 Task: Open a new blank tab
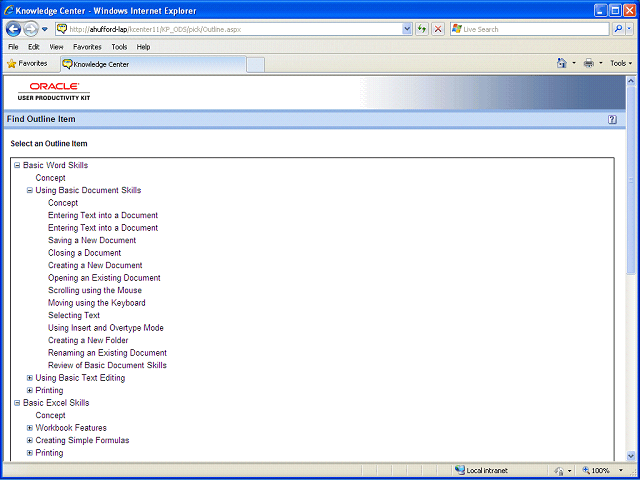click(256, 65)
